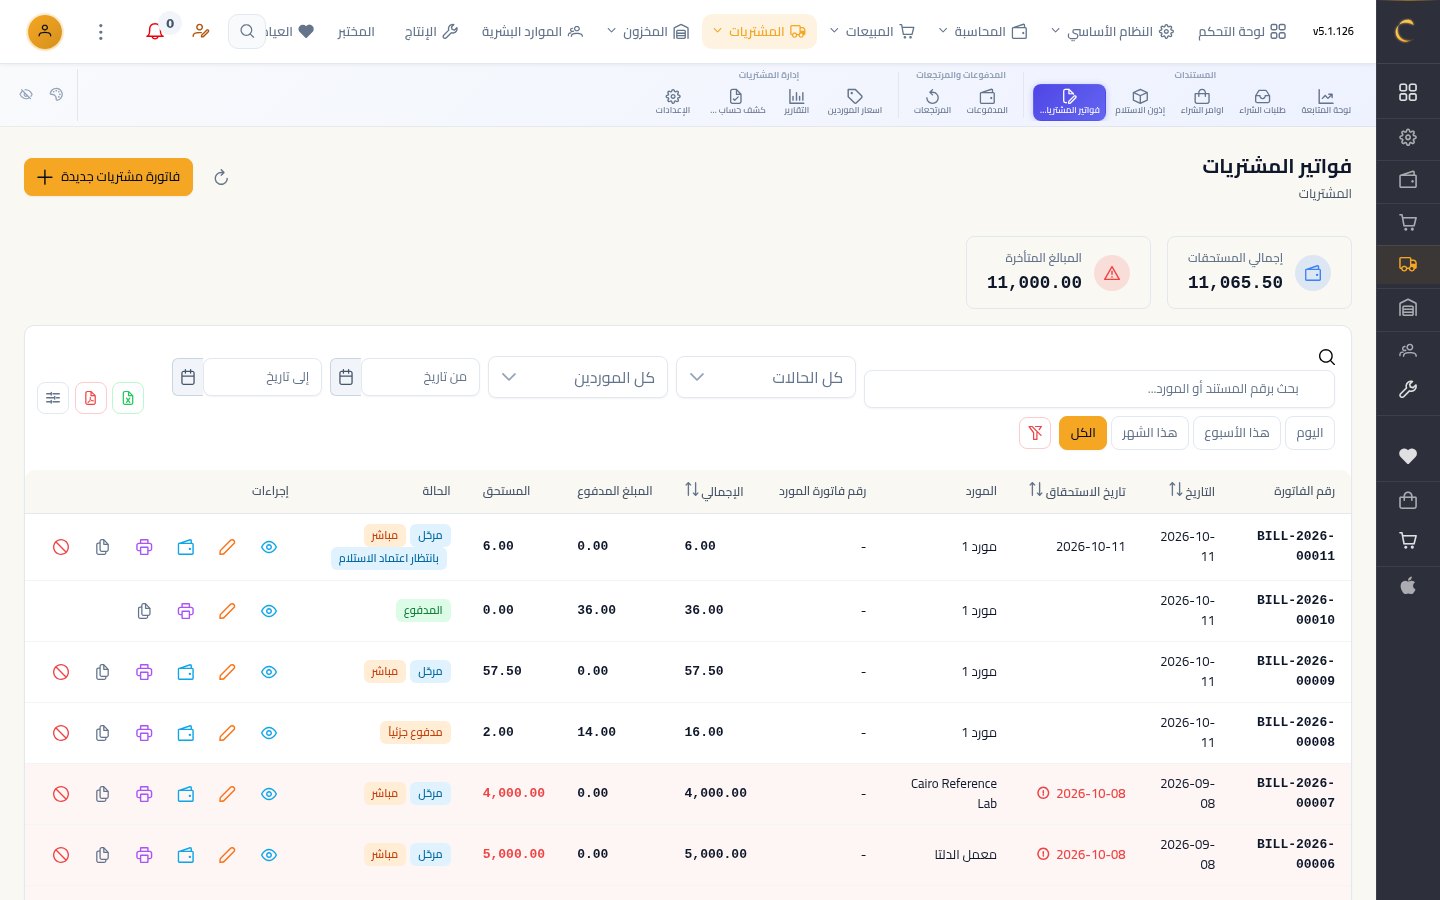This screenshot has width=1440, height=900.
Task: Open اسعار الموردين supplier prices
Action: coord(854,101)
